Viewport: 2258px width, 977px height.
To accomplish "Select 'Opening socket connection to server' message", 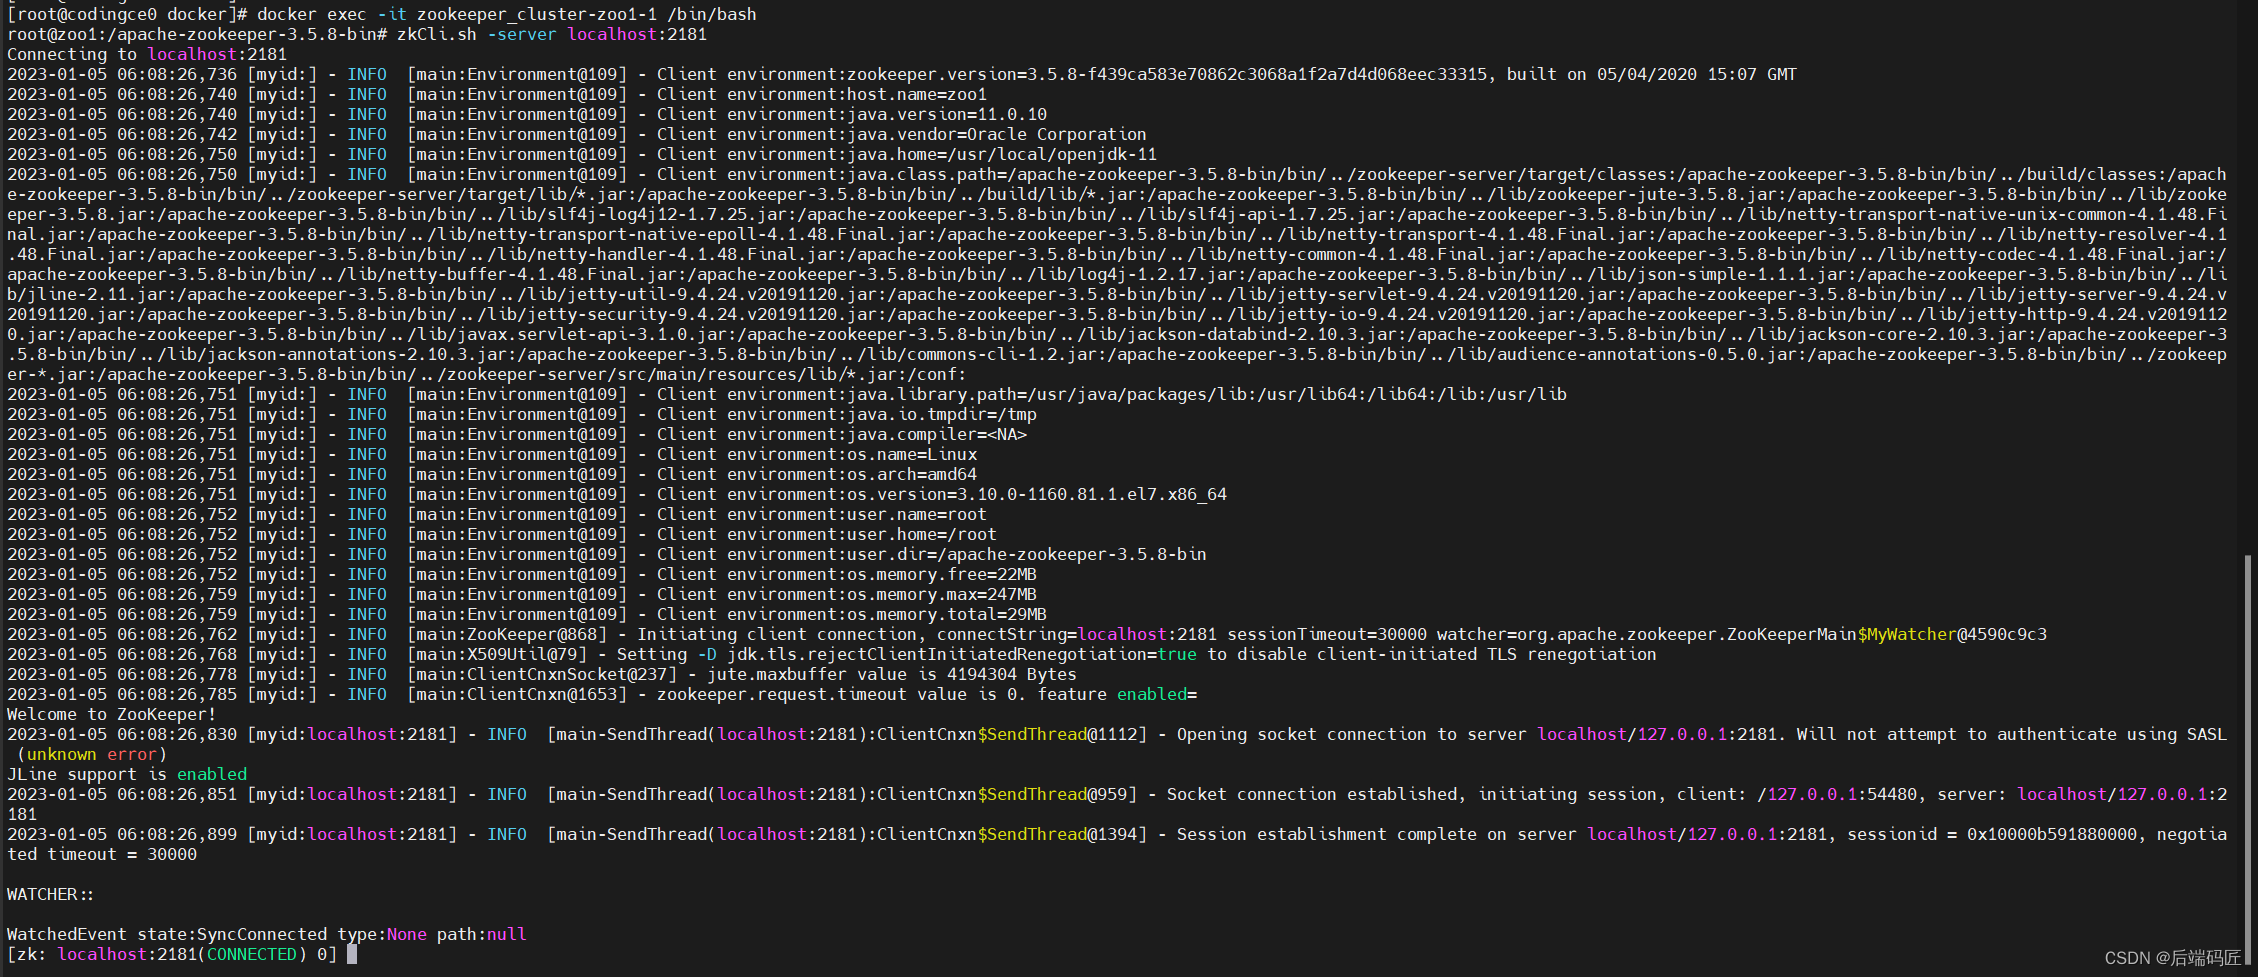I will (1352, 734).
